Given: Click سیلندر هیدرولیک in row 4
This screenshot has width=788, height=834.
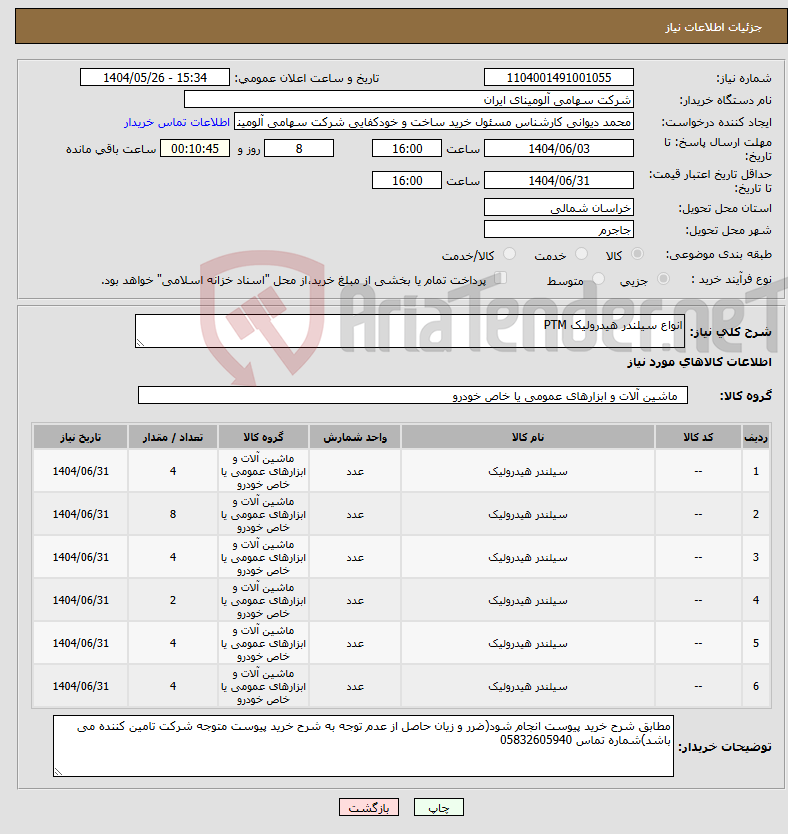Looking at the screenshot, I should click(527, 601).
